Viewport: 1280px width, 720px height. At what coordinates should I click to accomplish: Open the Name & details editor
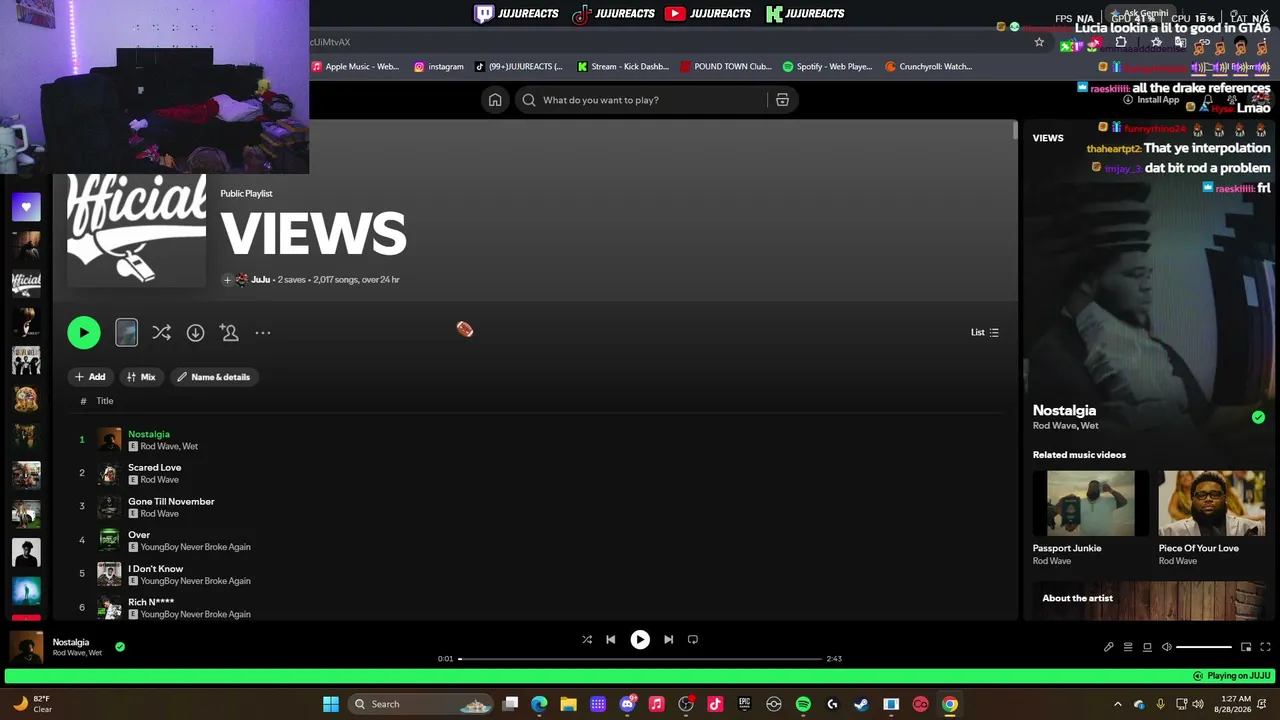click(214, 377)
